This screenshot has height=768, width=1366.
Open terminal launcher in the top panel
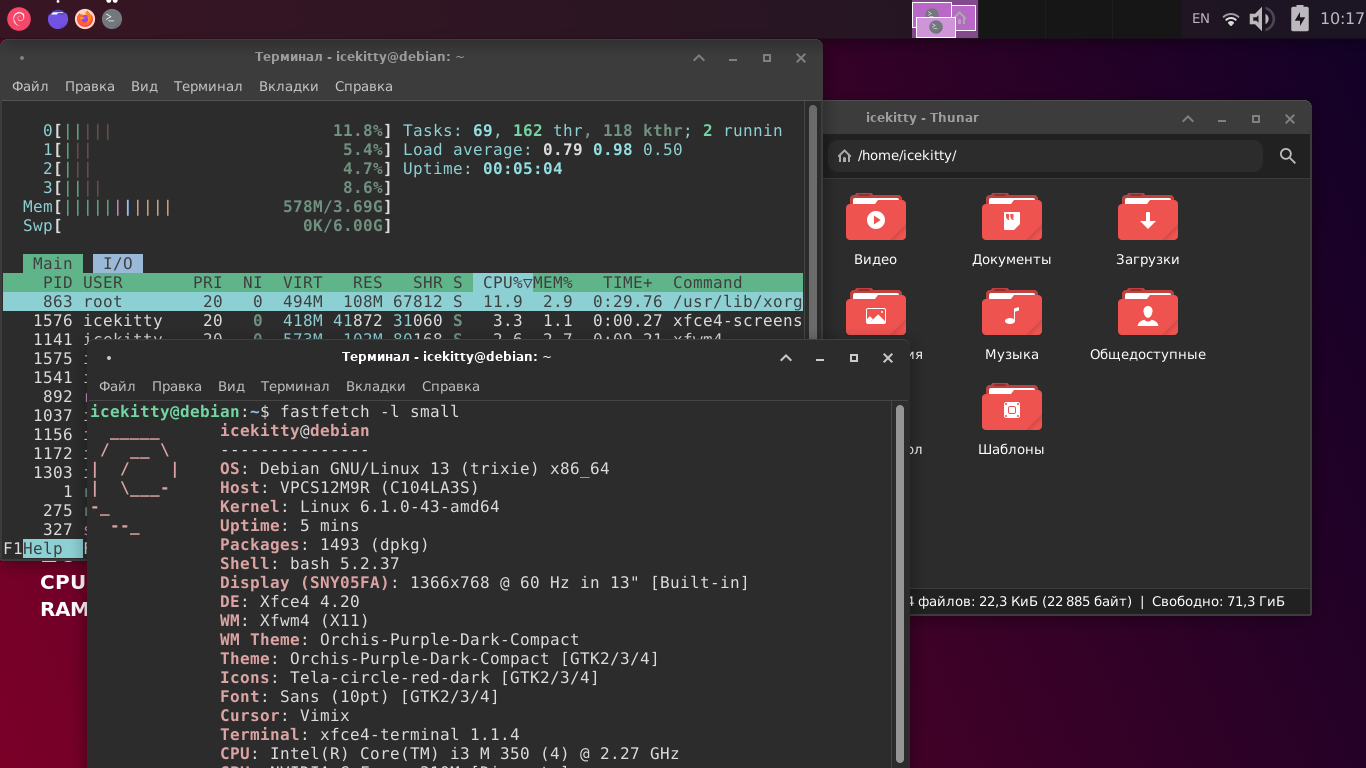112,18
